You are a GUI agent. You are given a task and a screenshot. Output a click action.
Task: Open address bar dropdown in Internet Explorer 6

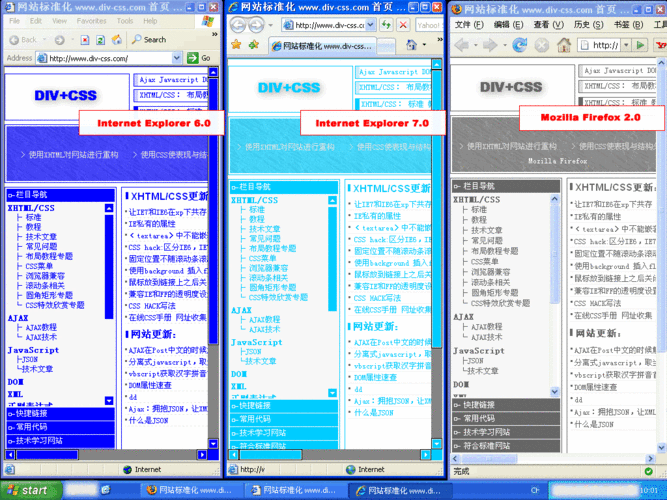point(177,58)
